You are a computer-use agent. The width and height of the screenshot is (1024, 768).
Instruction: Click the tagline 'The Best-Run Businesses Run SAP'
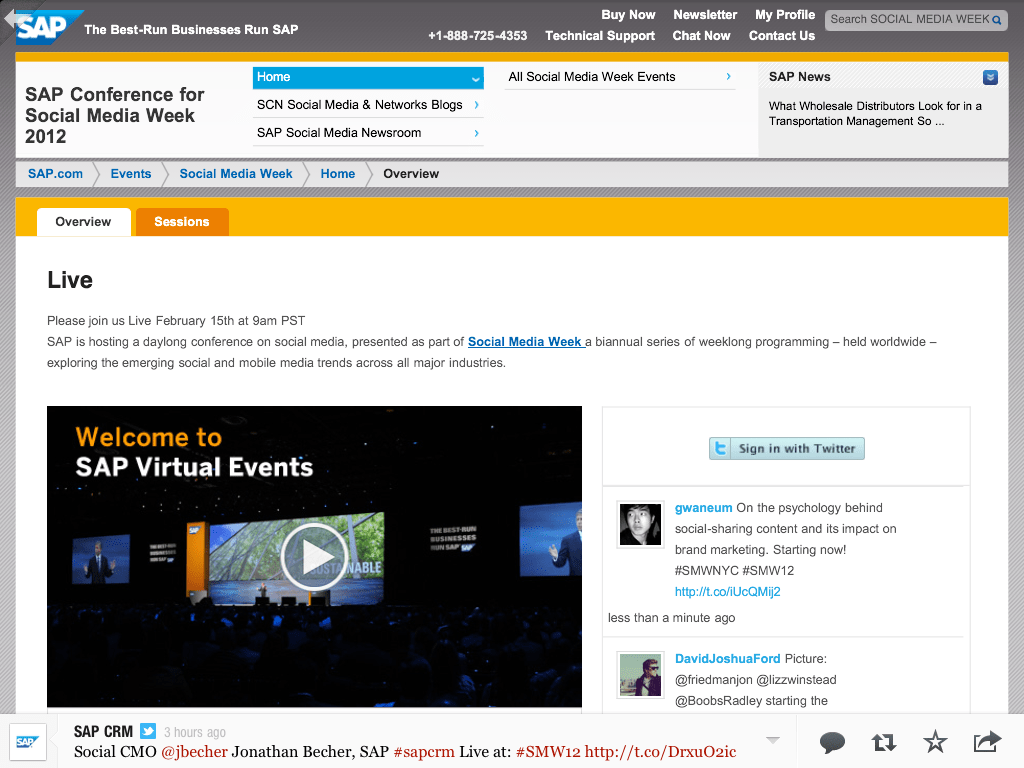[x=191, y=29]
